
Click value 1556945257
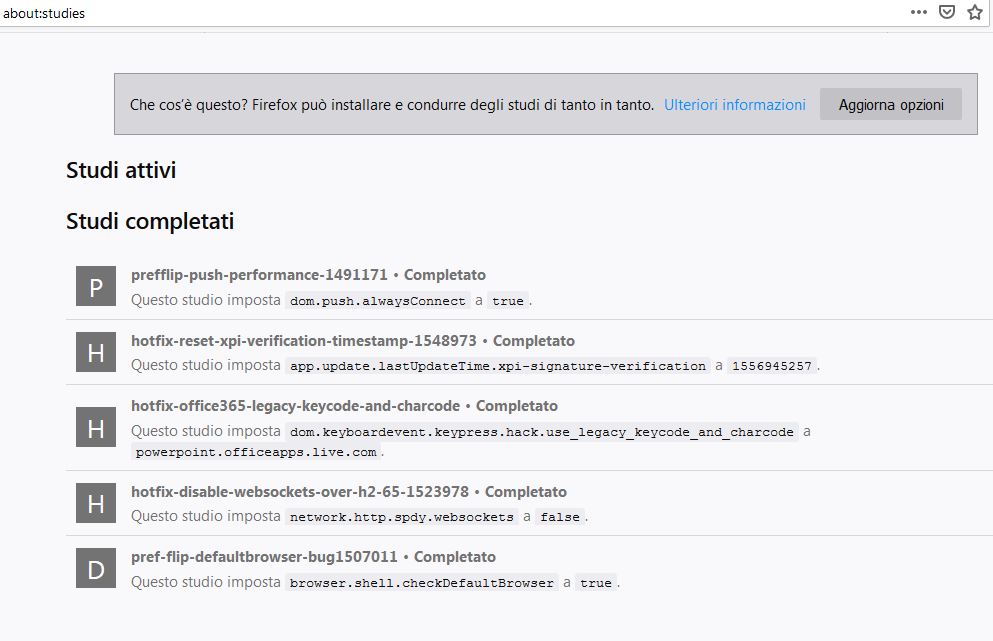click(771, 366)
